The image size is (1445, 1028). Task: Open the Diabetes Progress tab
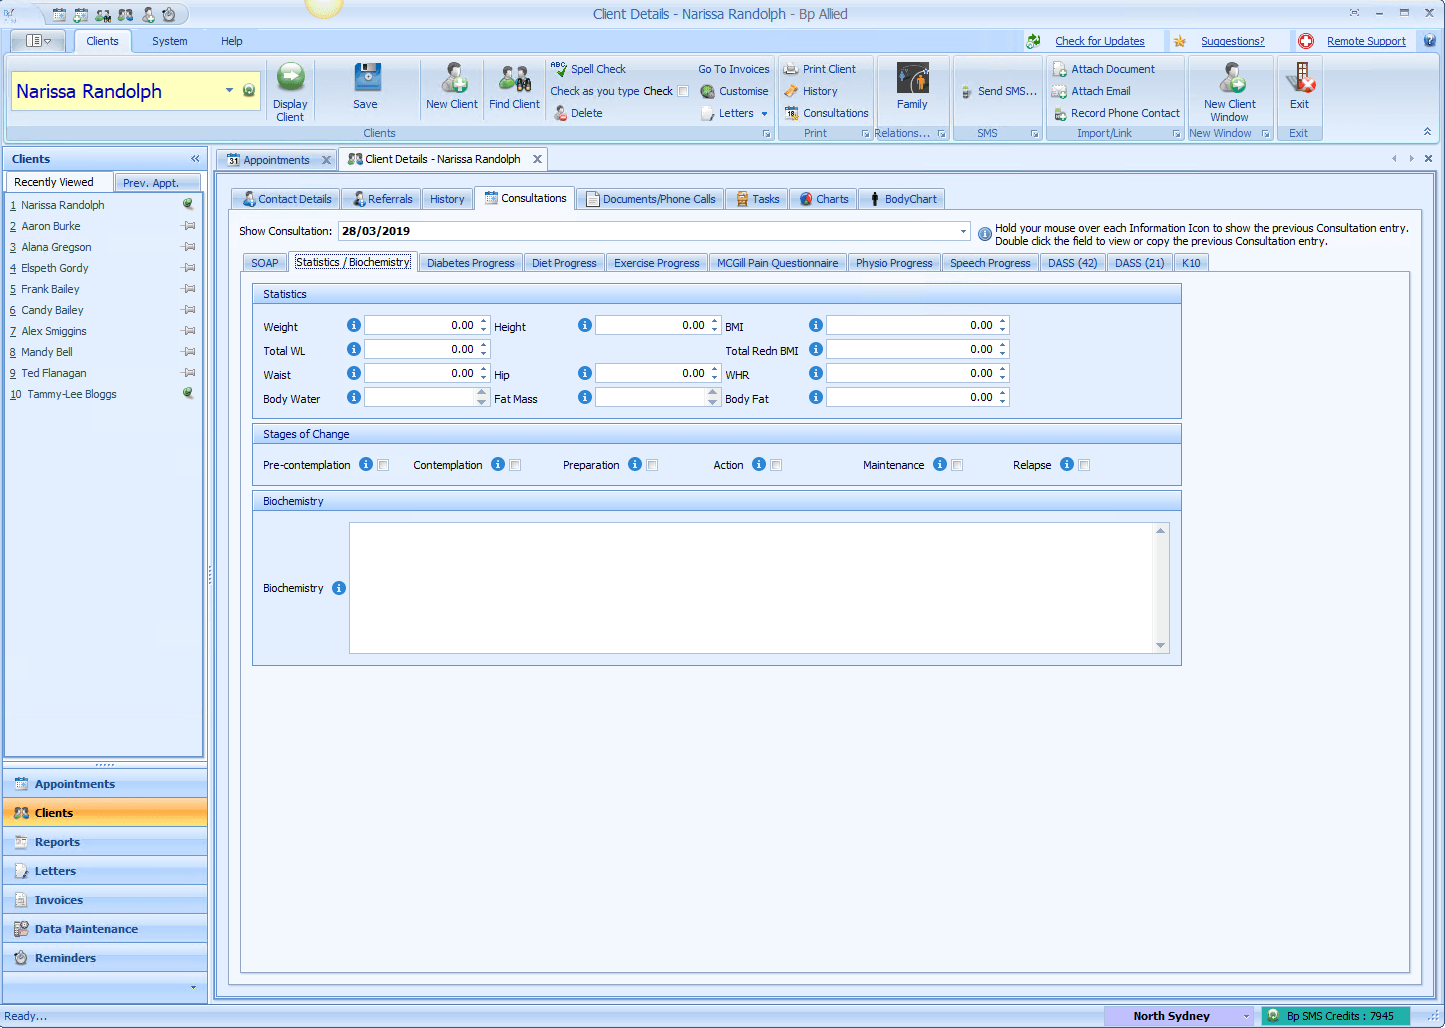pyautogui.click(x=471, y=263)
